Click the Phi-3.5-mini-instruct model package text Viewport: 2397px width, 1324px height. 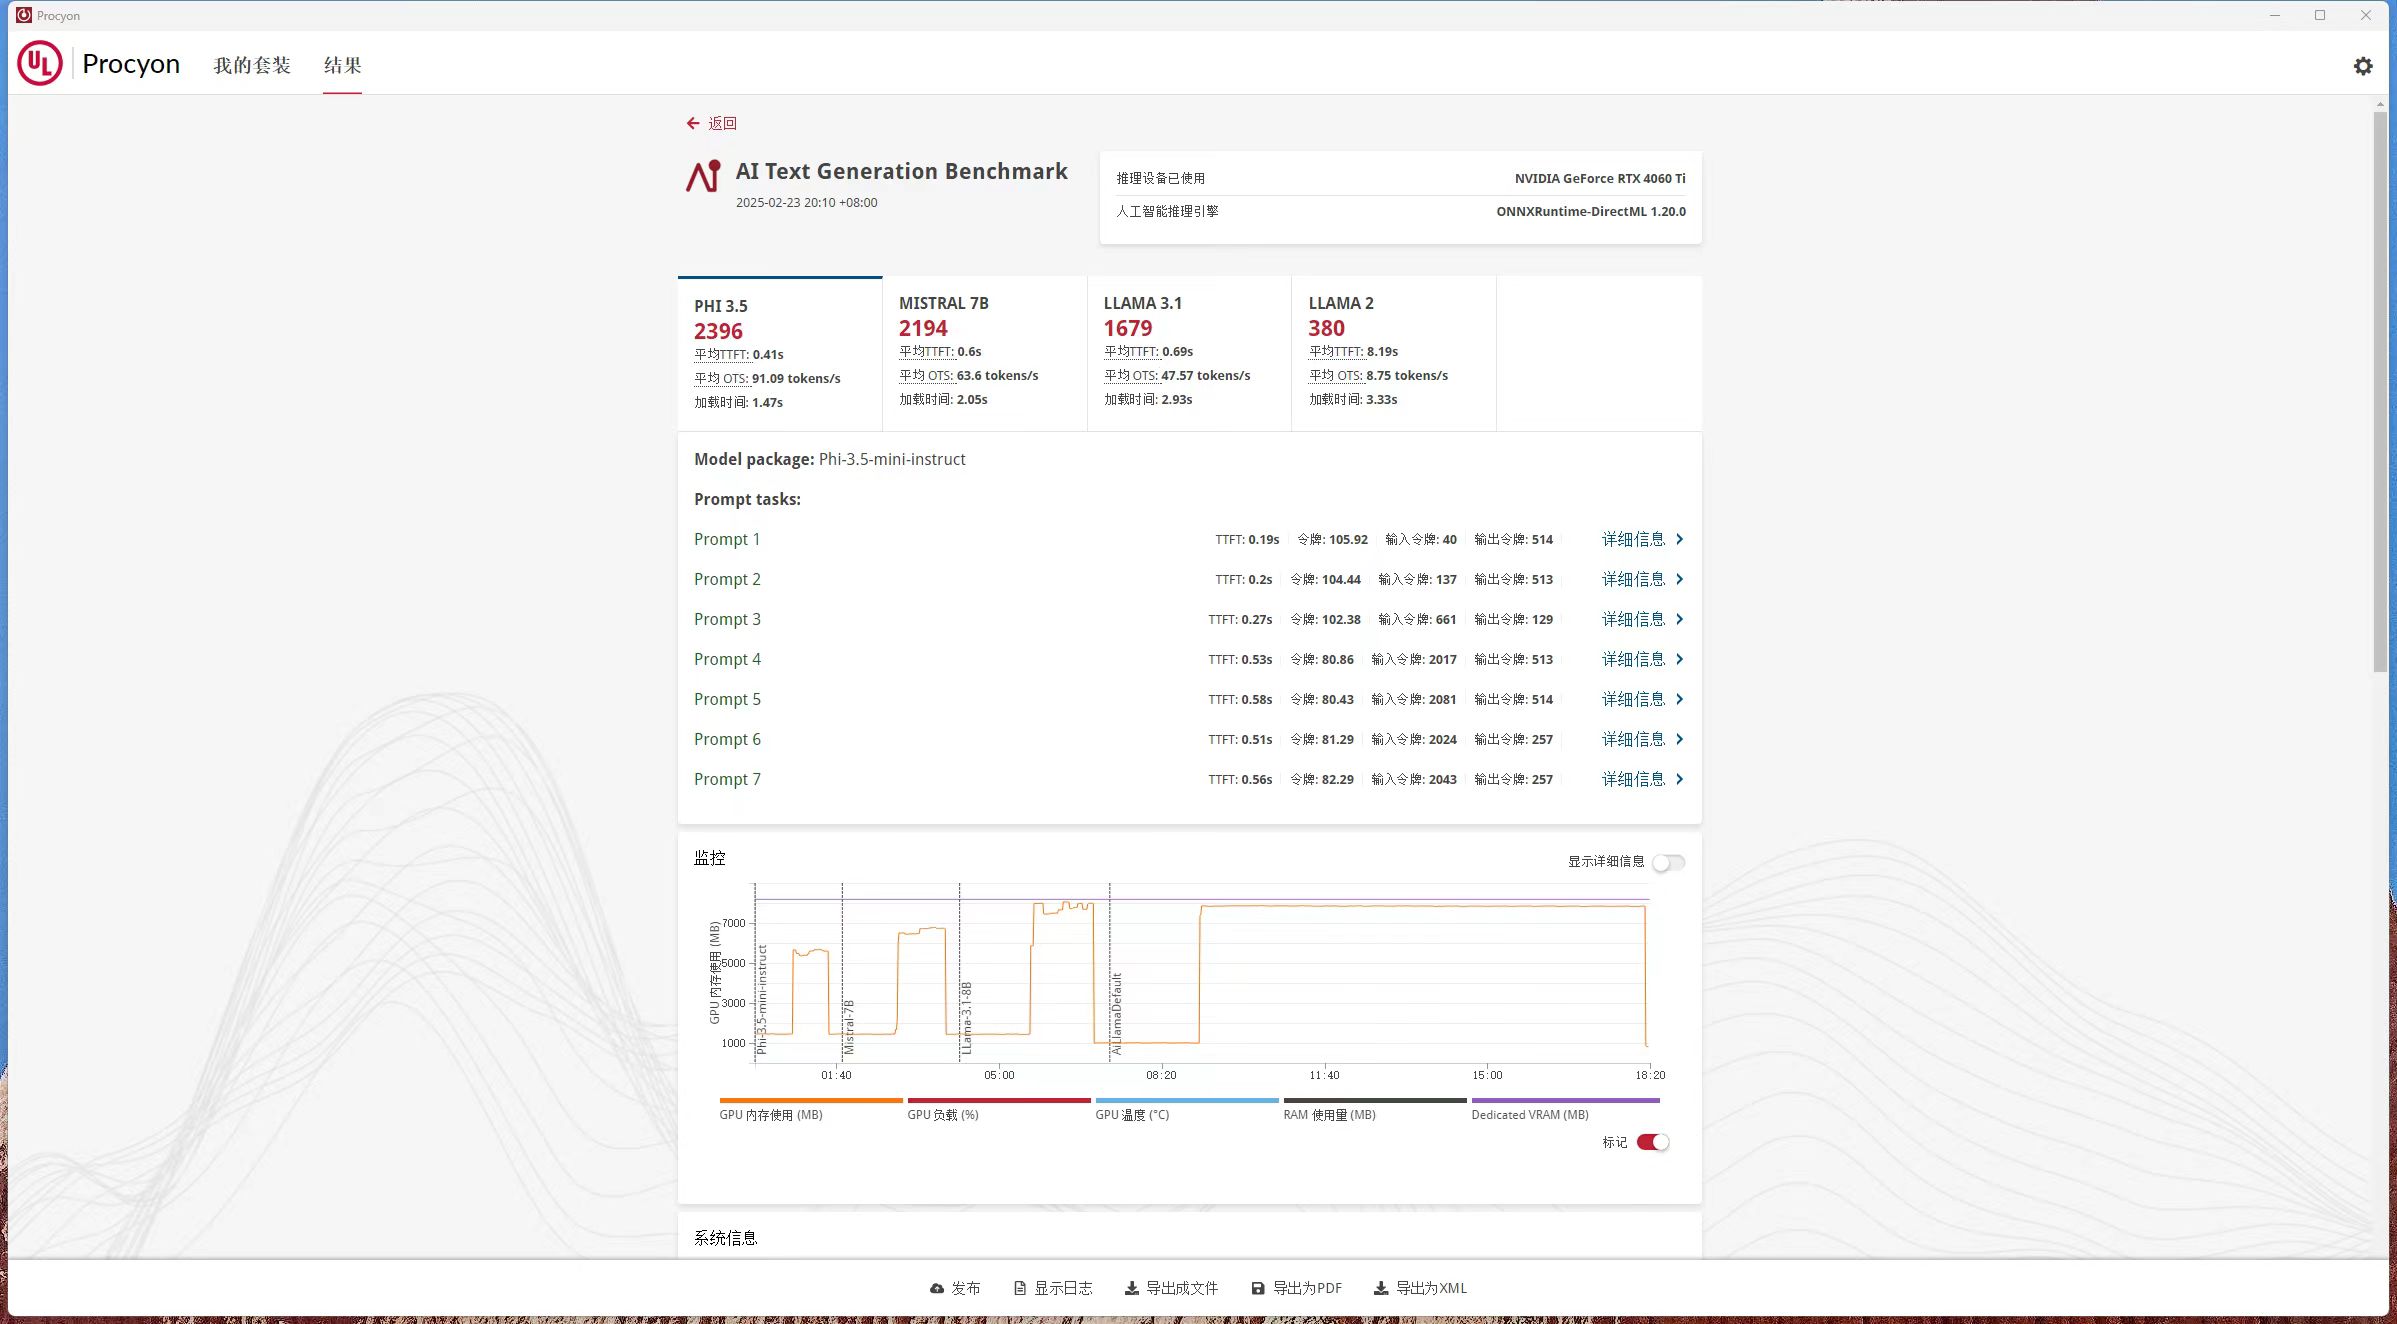click(892, 459)
